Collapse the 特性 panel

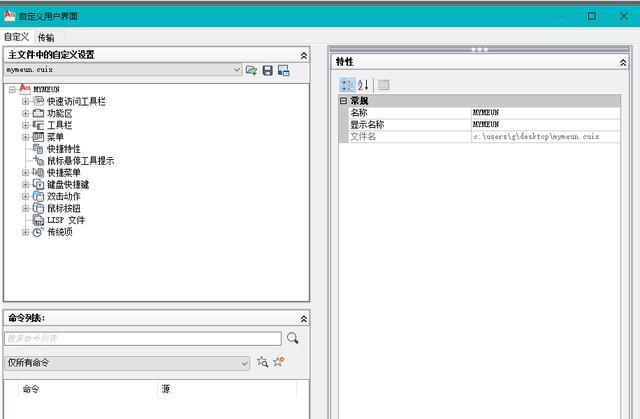pos(623,62)
